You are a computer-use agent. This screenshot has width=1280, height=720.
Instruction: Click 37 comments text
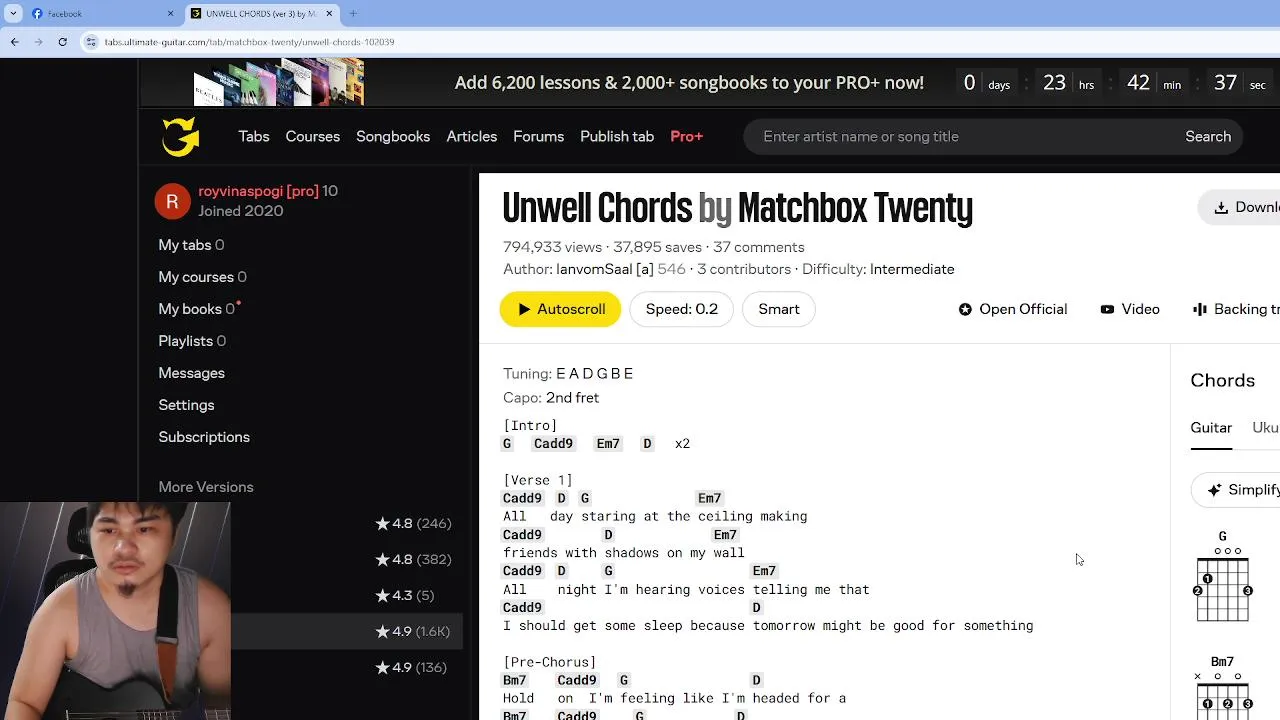click(x=758, y=247)
